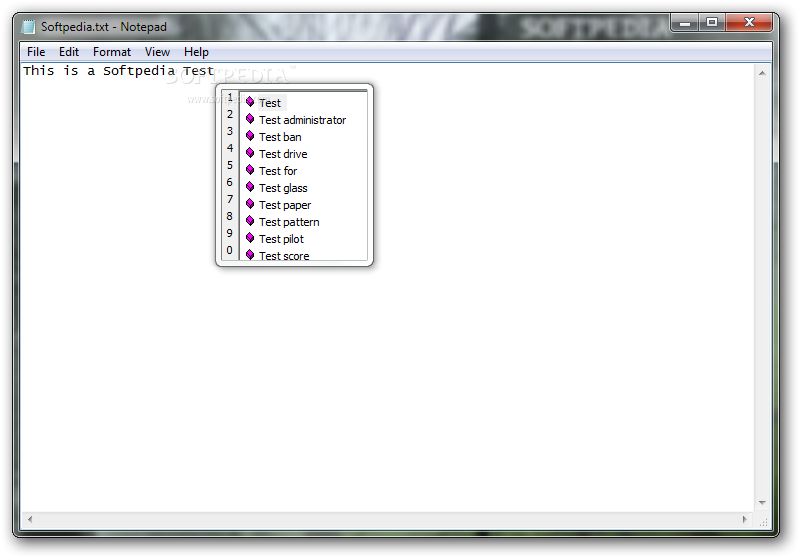This screenshot has height=558, width=800.
Task: Click shortcut number 3 in suggestion list
Action: 230,131
